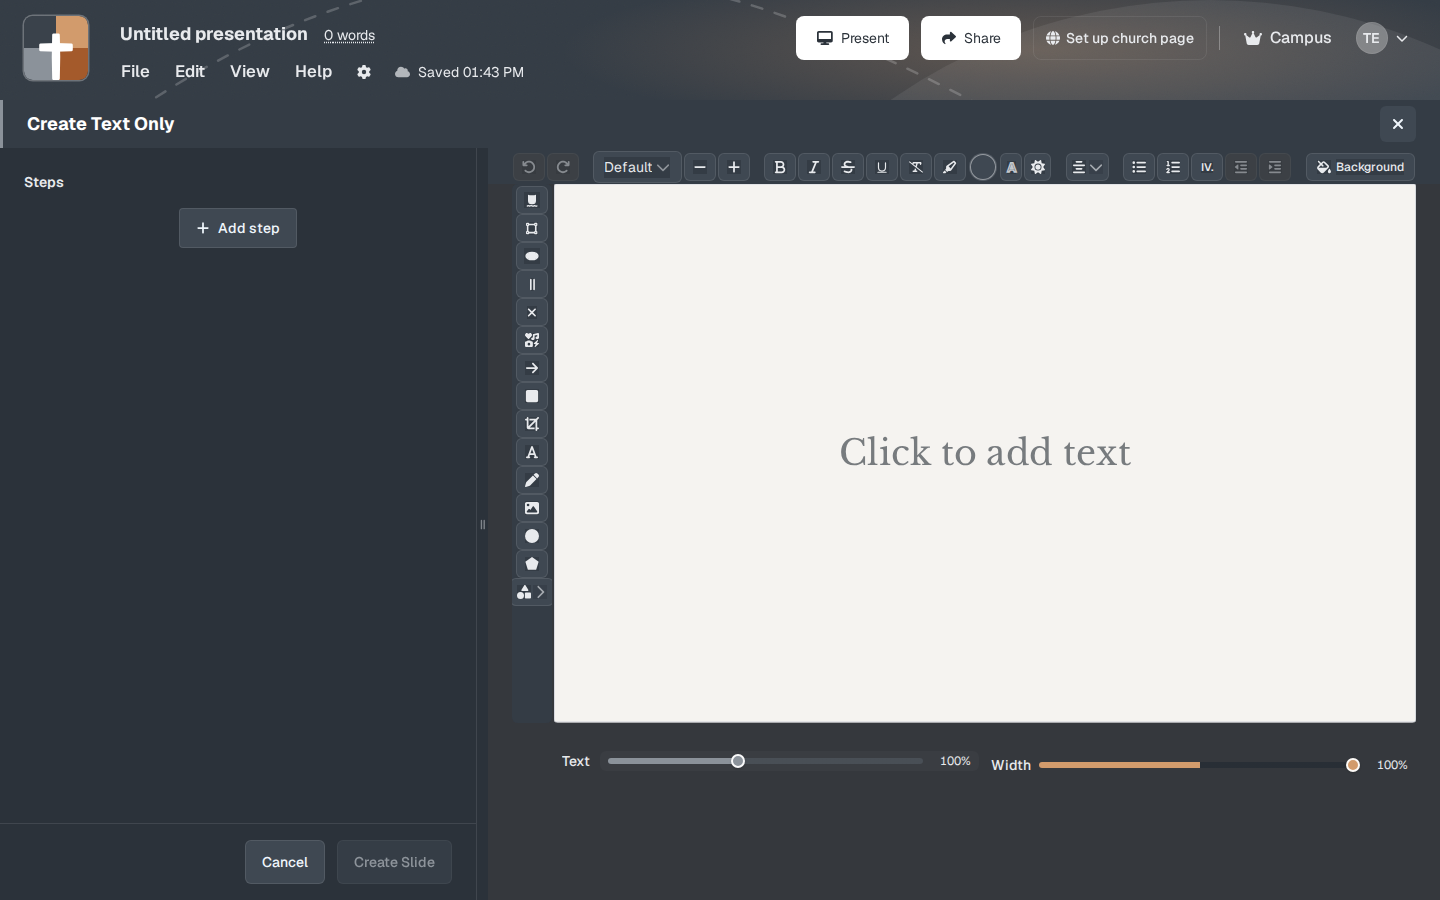The height and width of the screenshot is (900, 1440).
Task: Open the Edit menu
Action: click(190, 71)
